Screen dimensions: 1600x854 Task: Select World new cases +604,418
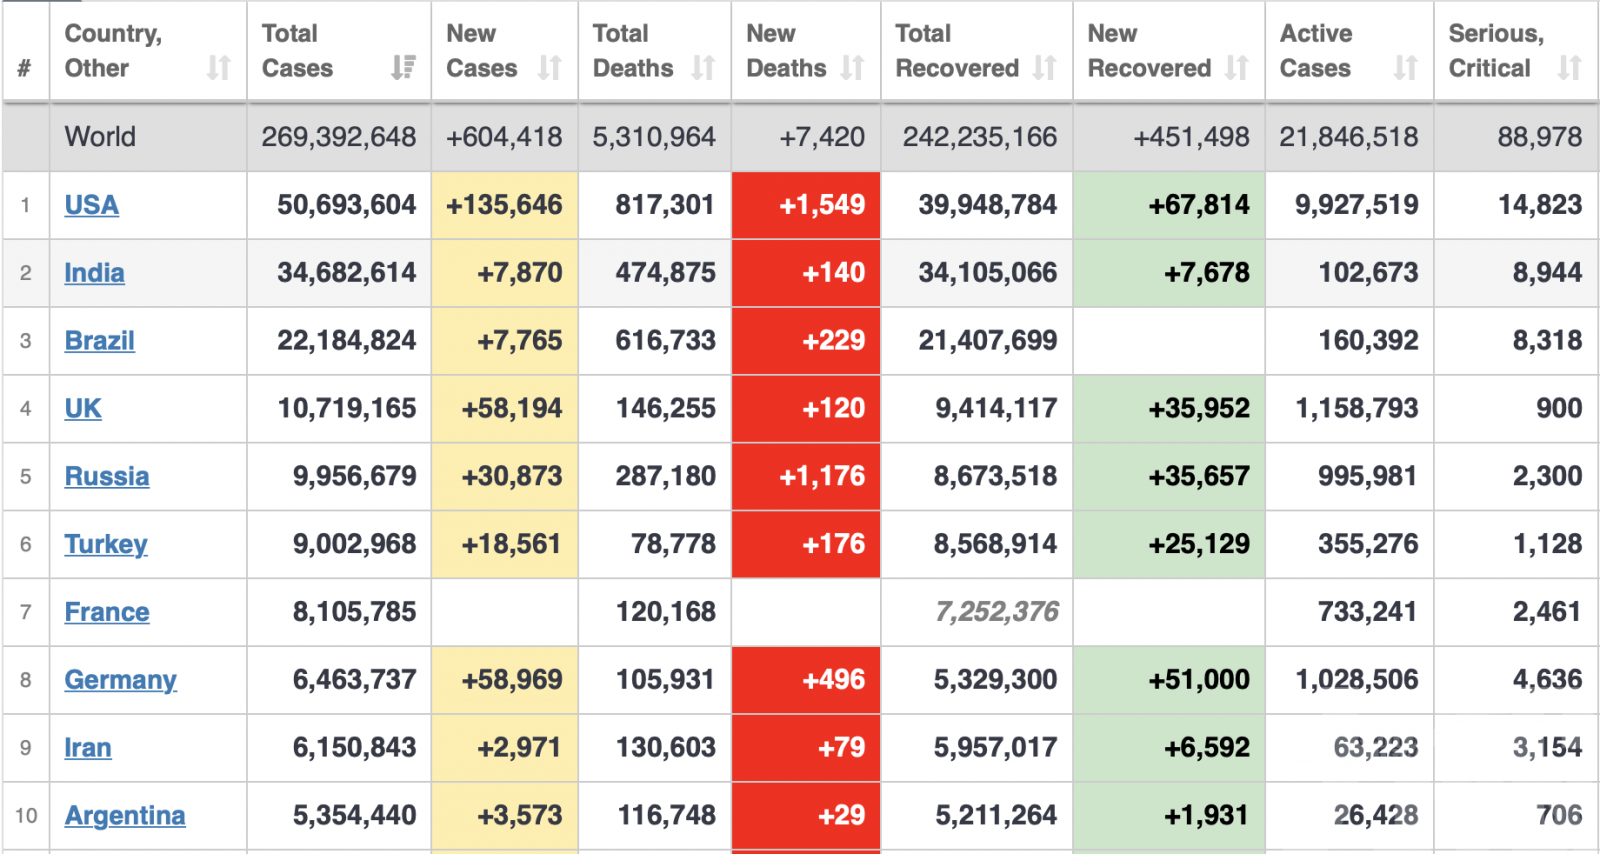click(x=504, y=137)
